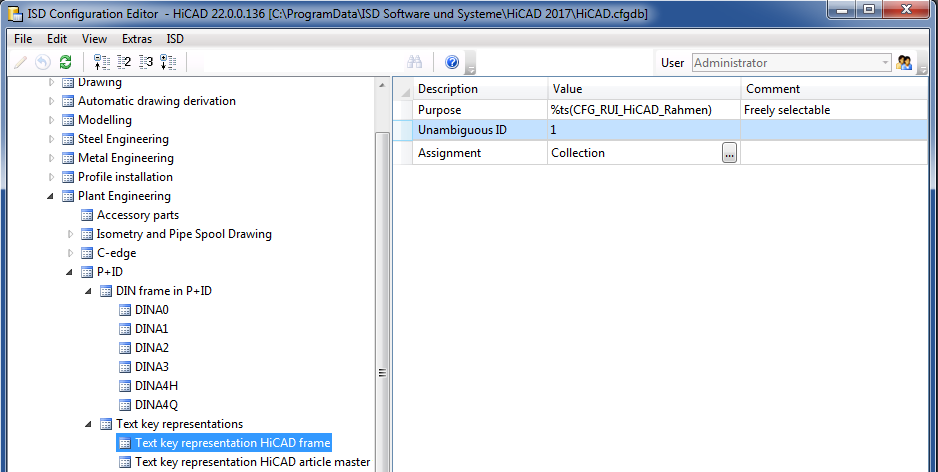Open the toolbar options arrow beside help icon

click(471, 65)
